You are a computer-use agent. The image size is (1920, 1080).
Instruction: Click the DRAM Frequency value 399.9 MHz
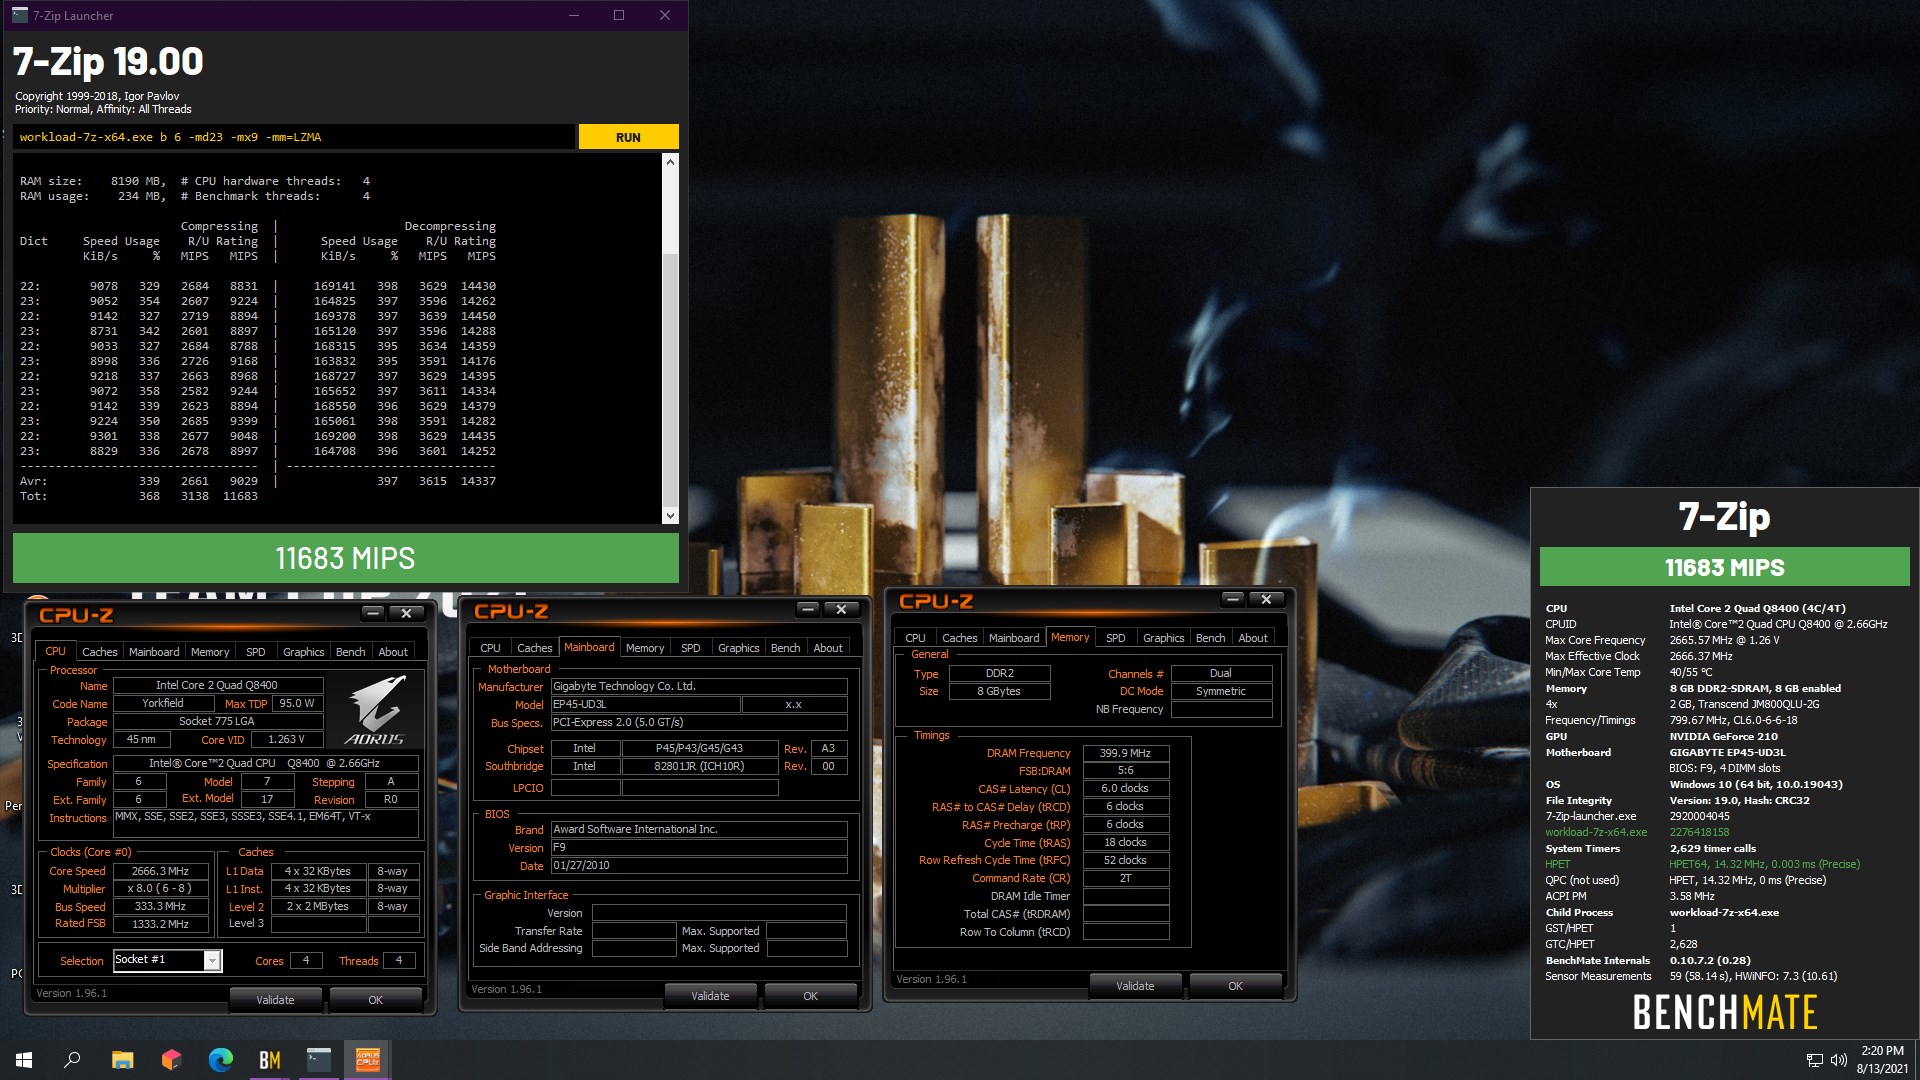(x=1125, y=753)
